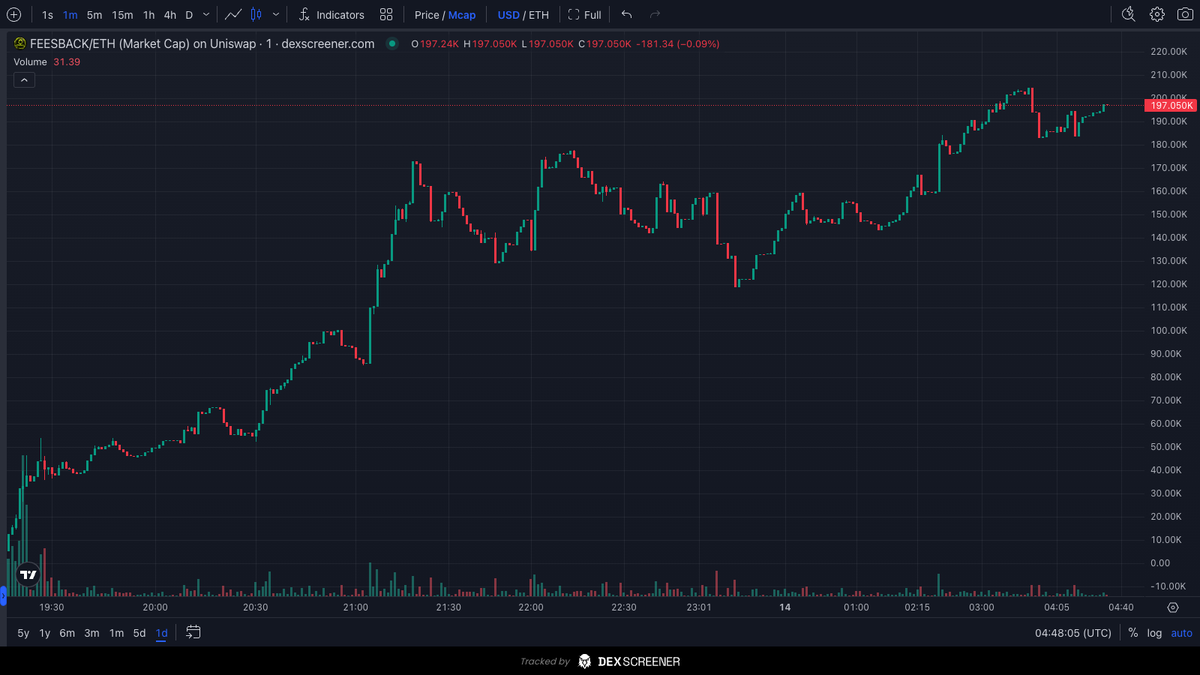The width and height of the screenshot is (1200, 675).
Task: Choose the 4h timeframe
Action: (x=170, y=15)
